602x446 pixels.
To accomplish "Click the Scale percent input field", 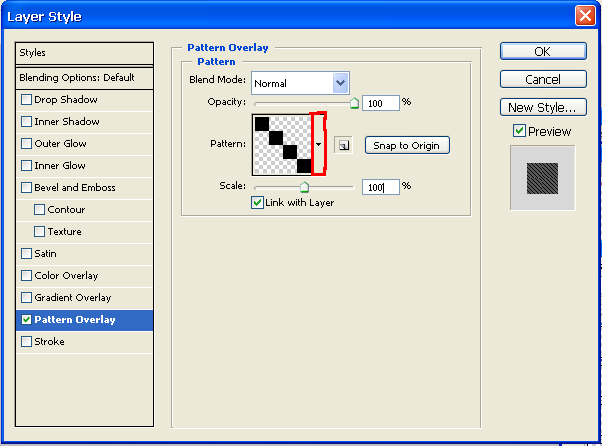I will coord(381,187).
